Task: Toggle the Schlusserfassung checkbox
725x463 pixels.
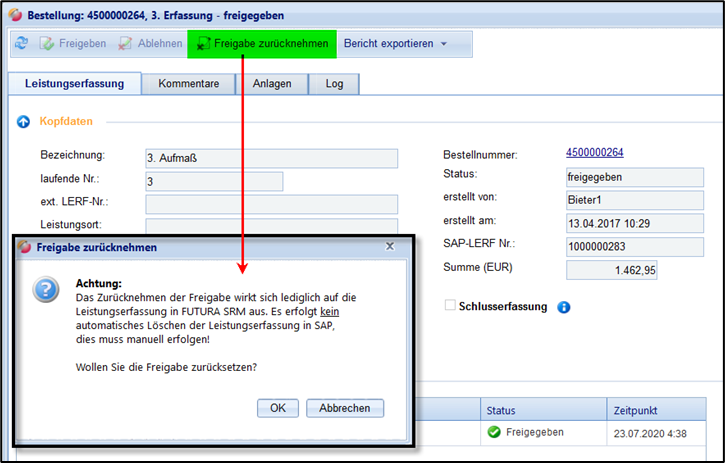Action: click(x=449, y=306)
